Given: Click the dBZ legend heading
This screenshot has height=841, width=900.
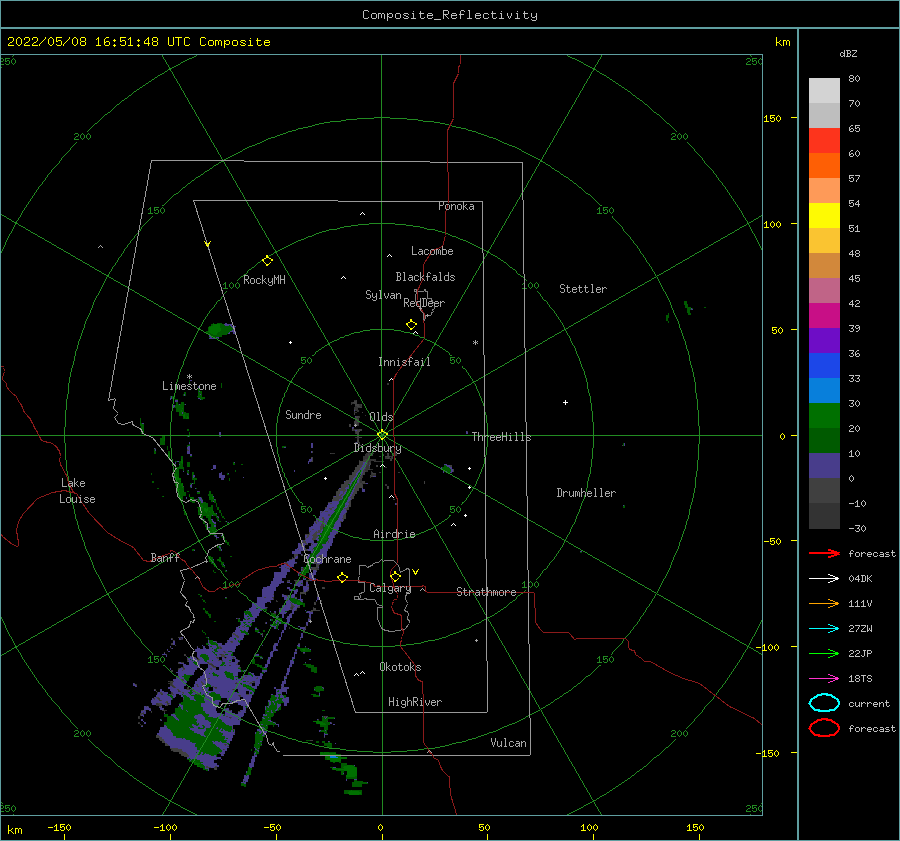Looking at the screenshot, I should [x=848, y=53].
